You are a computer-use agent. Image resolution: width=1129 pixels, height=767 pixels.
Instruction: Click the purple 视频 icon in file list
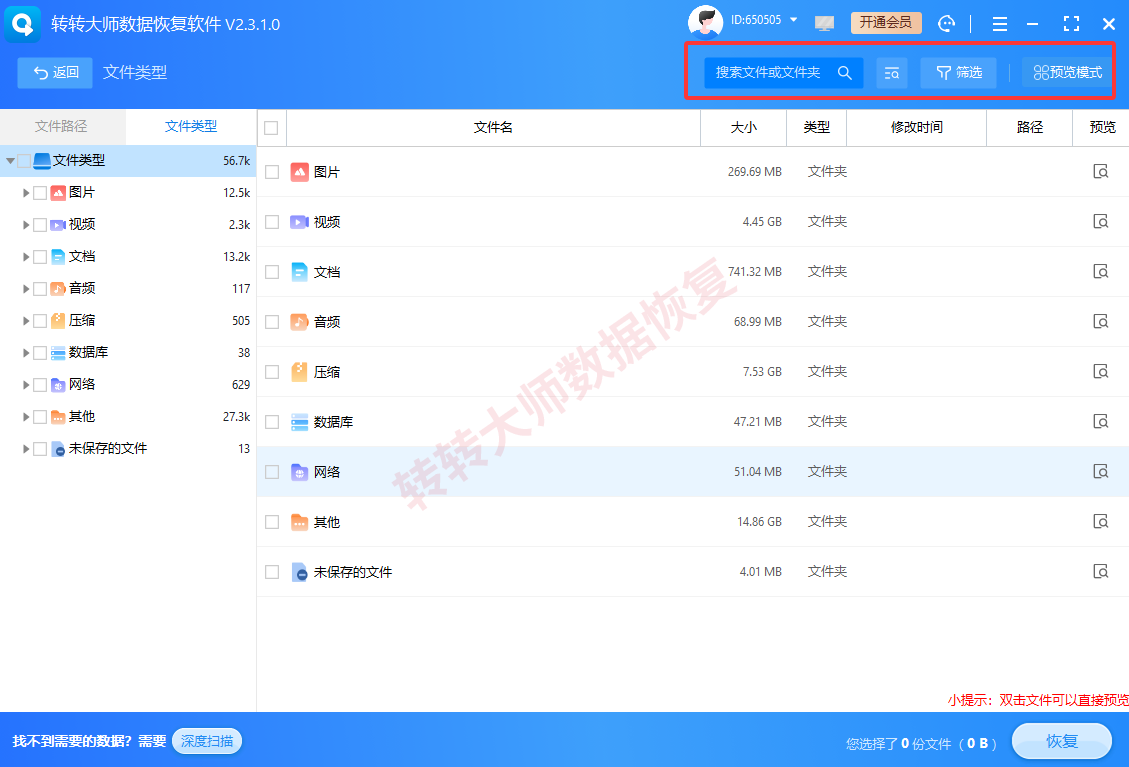point(300,222)
